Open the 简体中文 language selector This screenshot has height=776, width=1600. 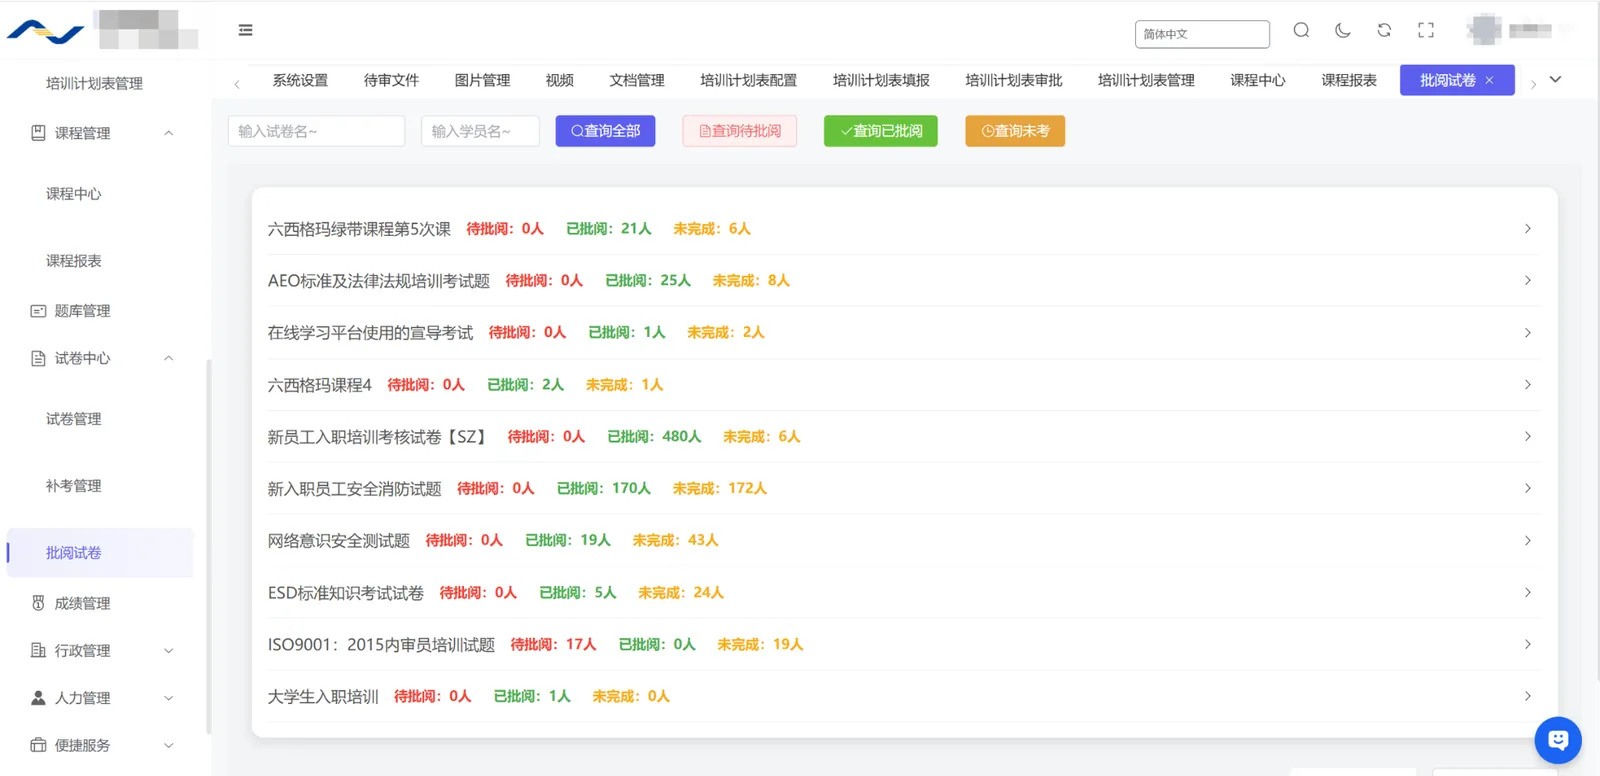[x=1202, y=34]
